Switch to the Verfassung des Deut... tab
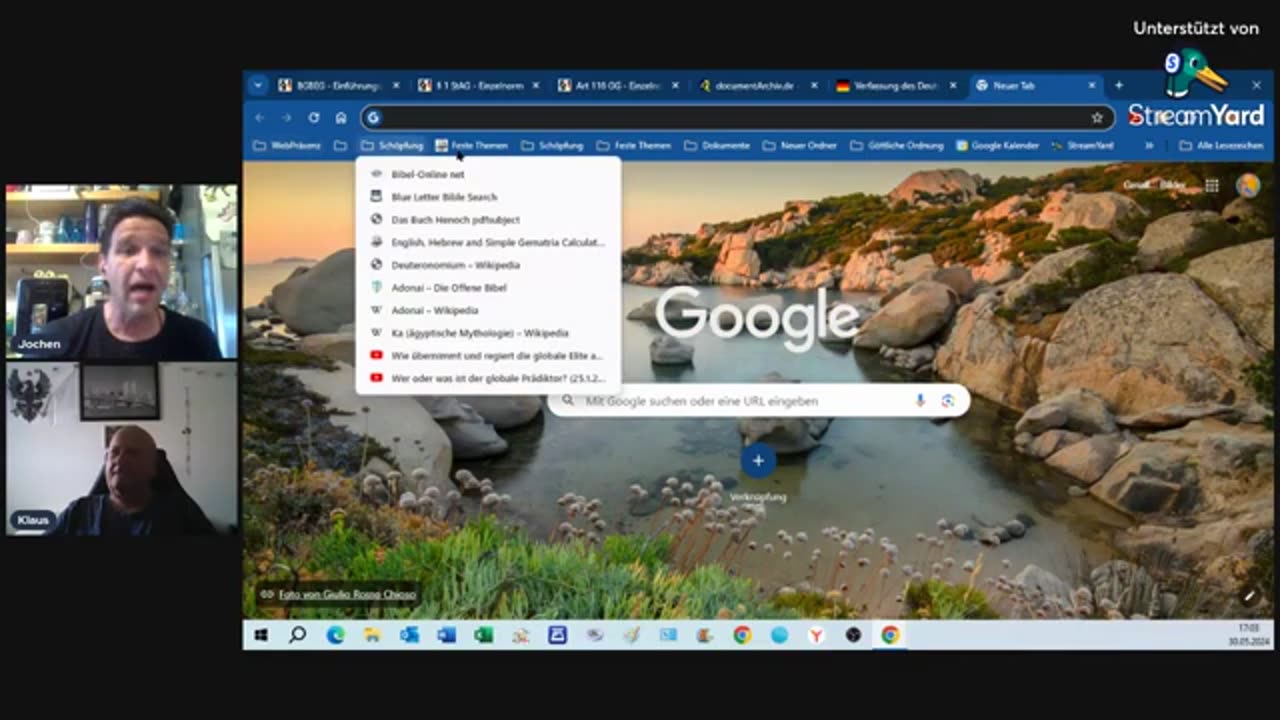Screen dimensions: 1280x720 click(x=895, y=86)
